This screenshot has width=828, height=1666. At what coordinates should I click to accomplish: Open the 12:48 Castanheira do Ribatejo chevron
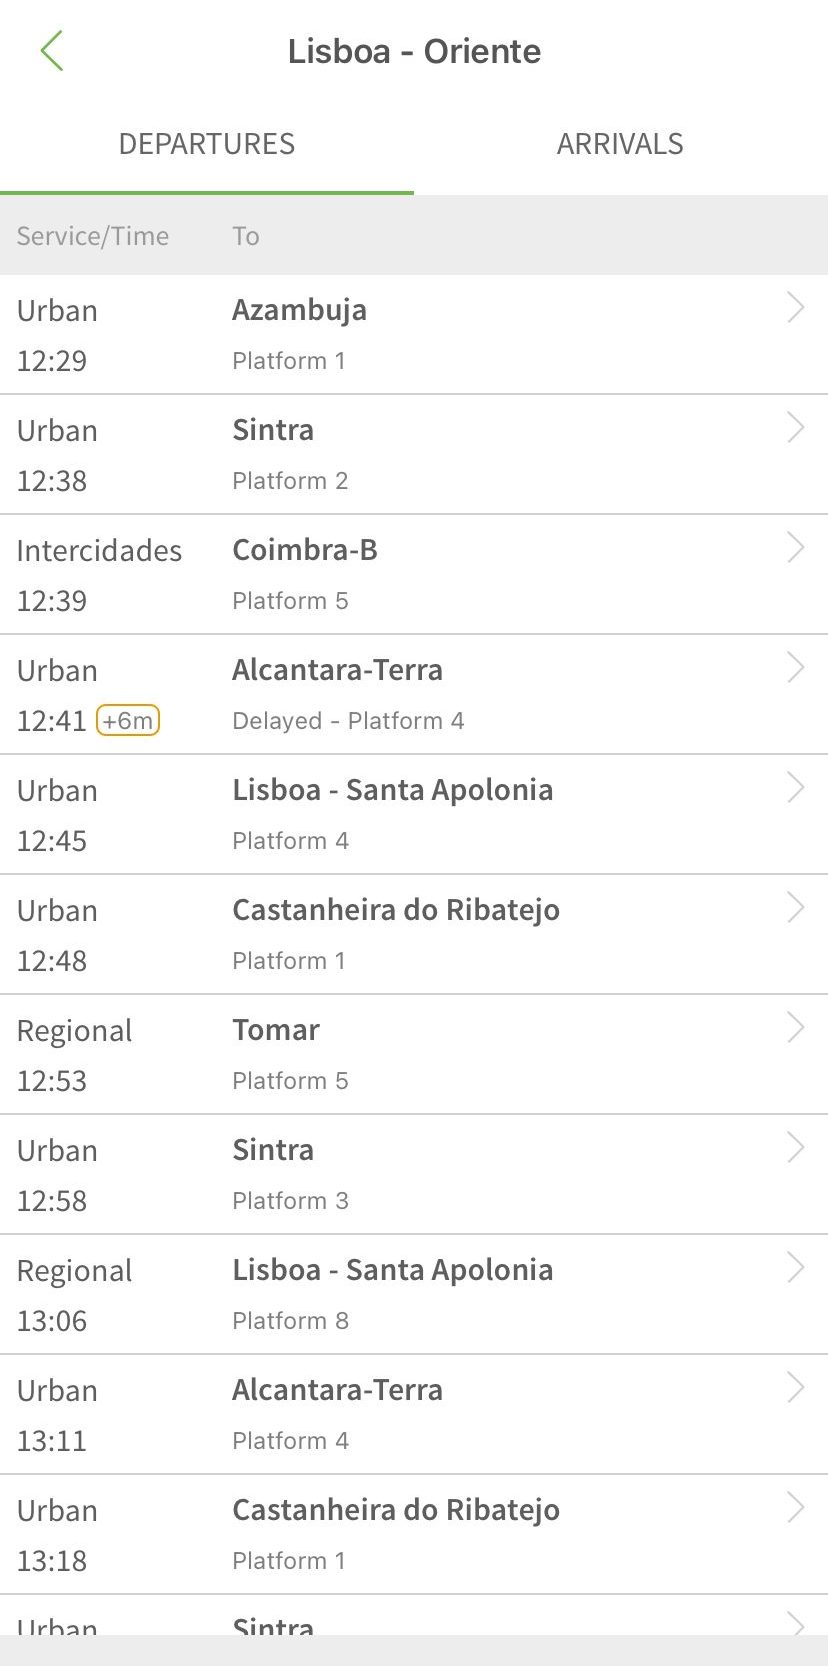point(795,908)
